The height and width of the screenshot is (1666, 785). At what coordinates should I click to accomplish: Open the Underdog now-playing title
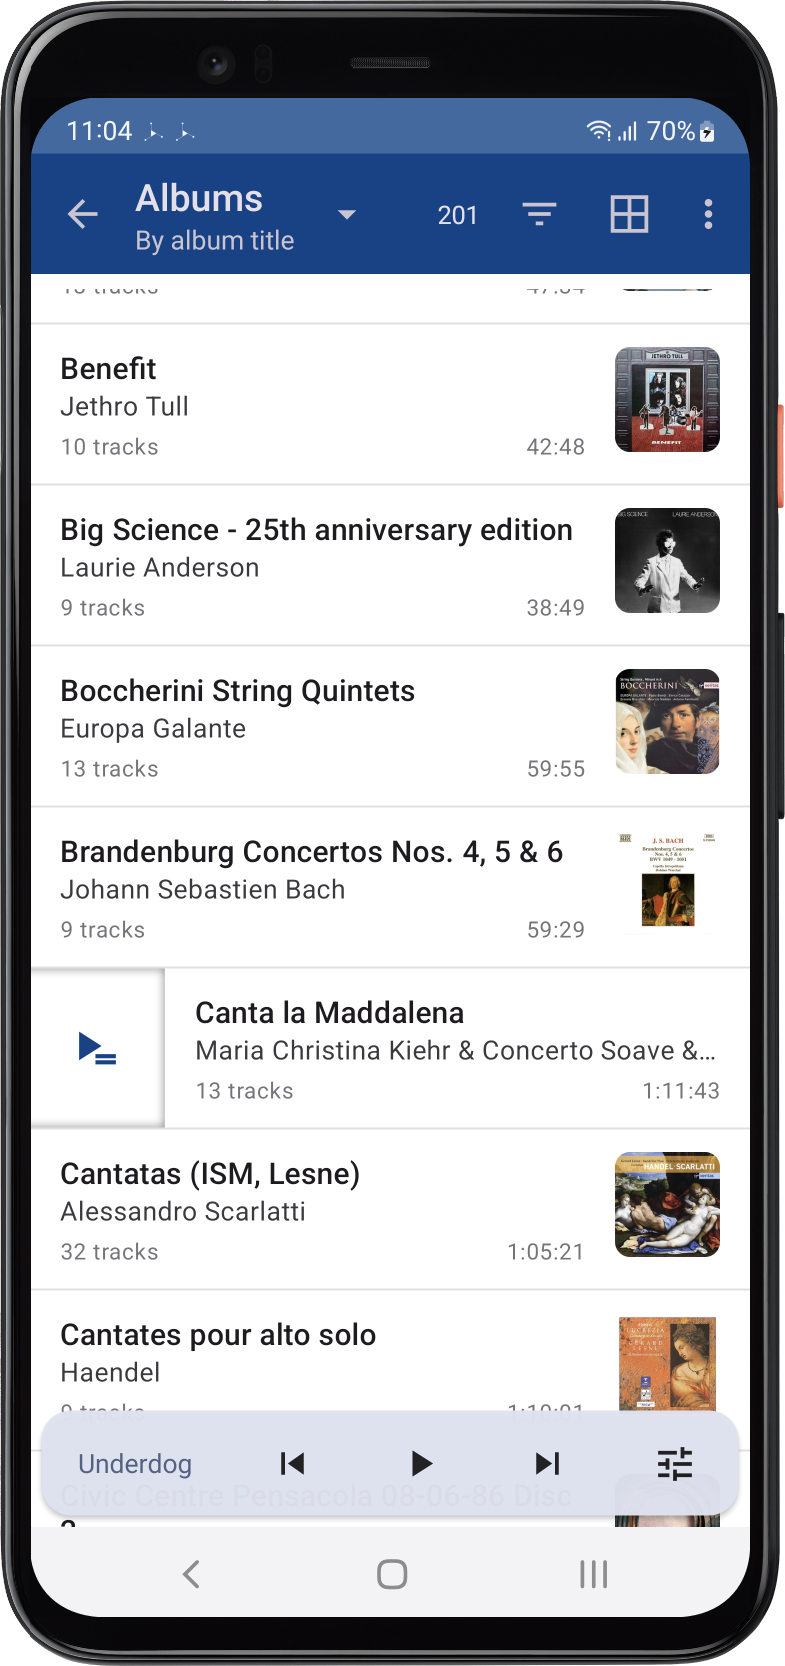[135, 1464]
